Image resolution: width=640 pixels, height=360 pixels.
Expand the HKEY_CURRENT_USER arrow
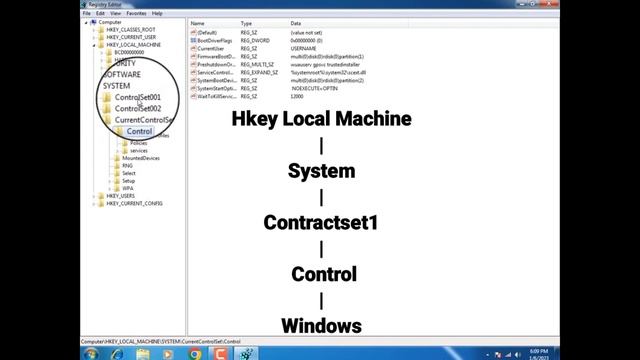pos(94,37)
